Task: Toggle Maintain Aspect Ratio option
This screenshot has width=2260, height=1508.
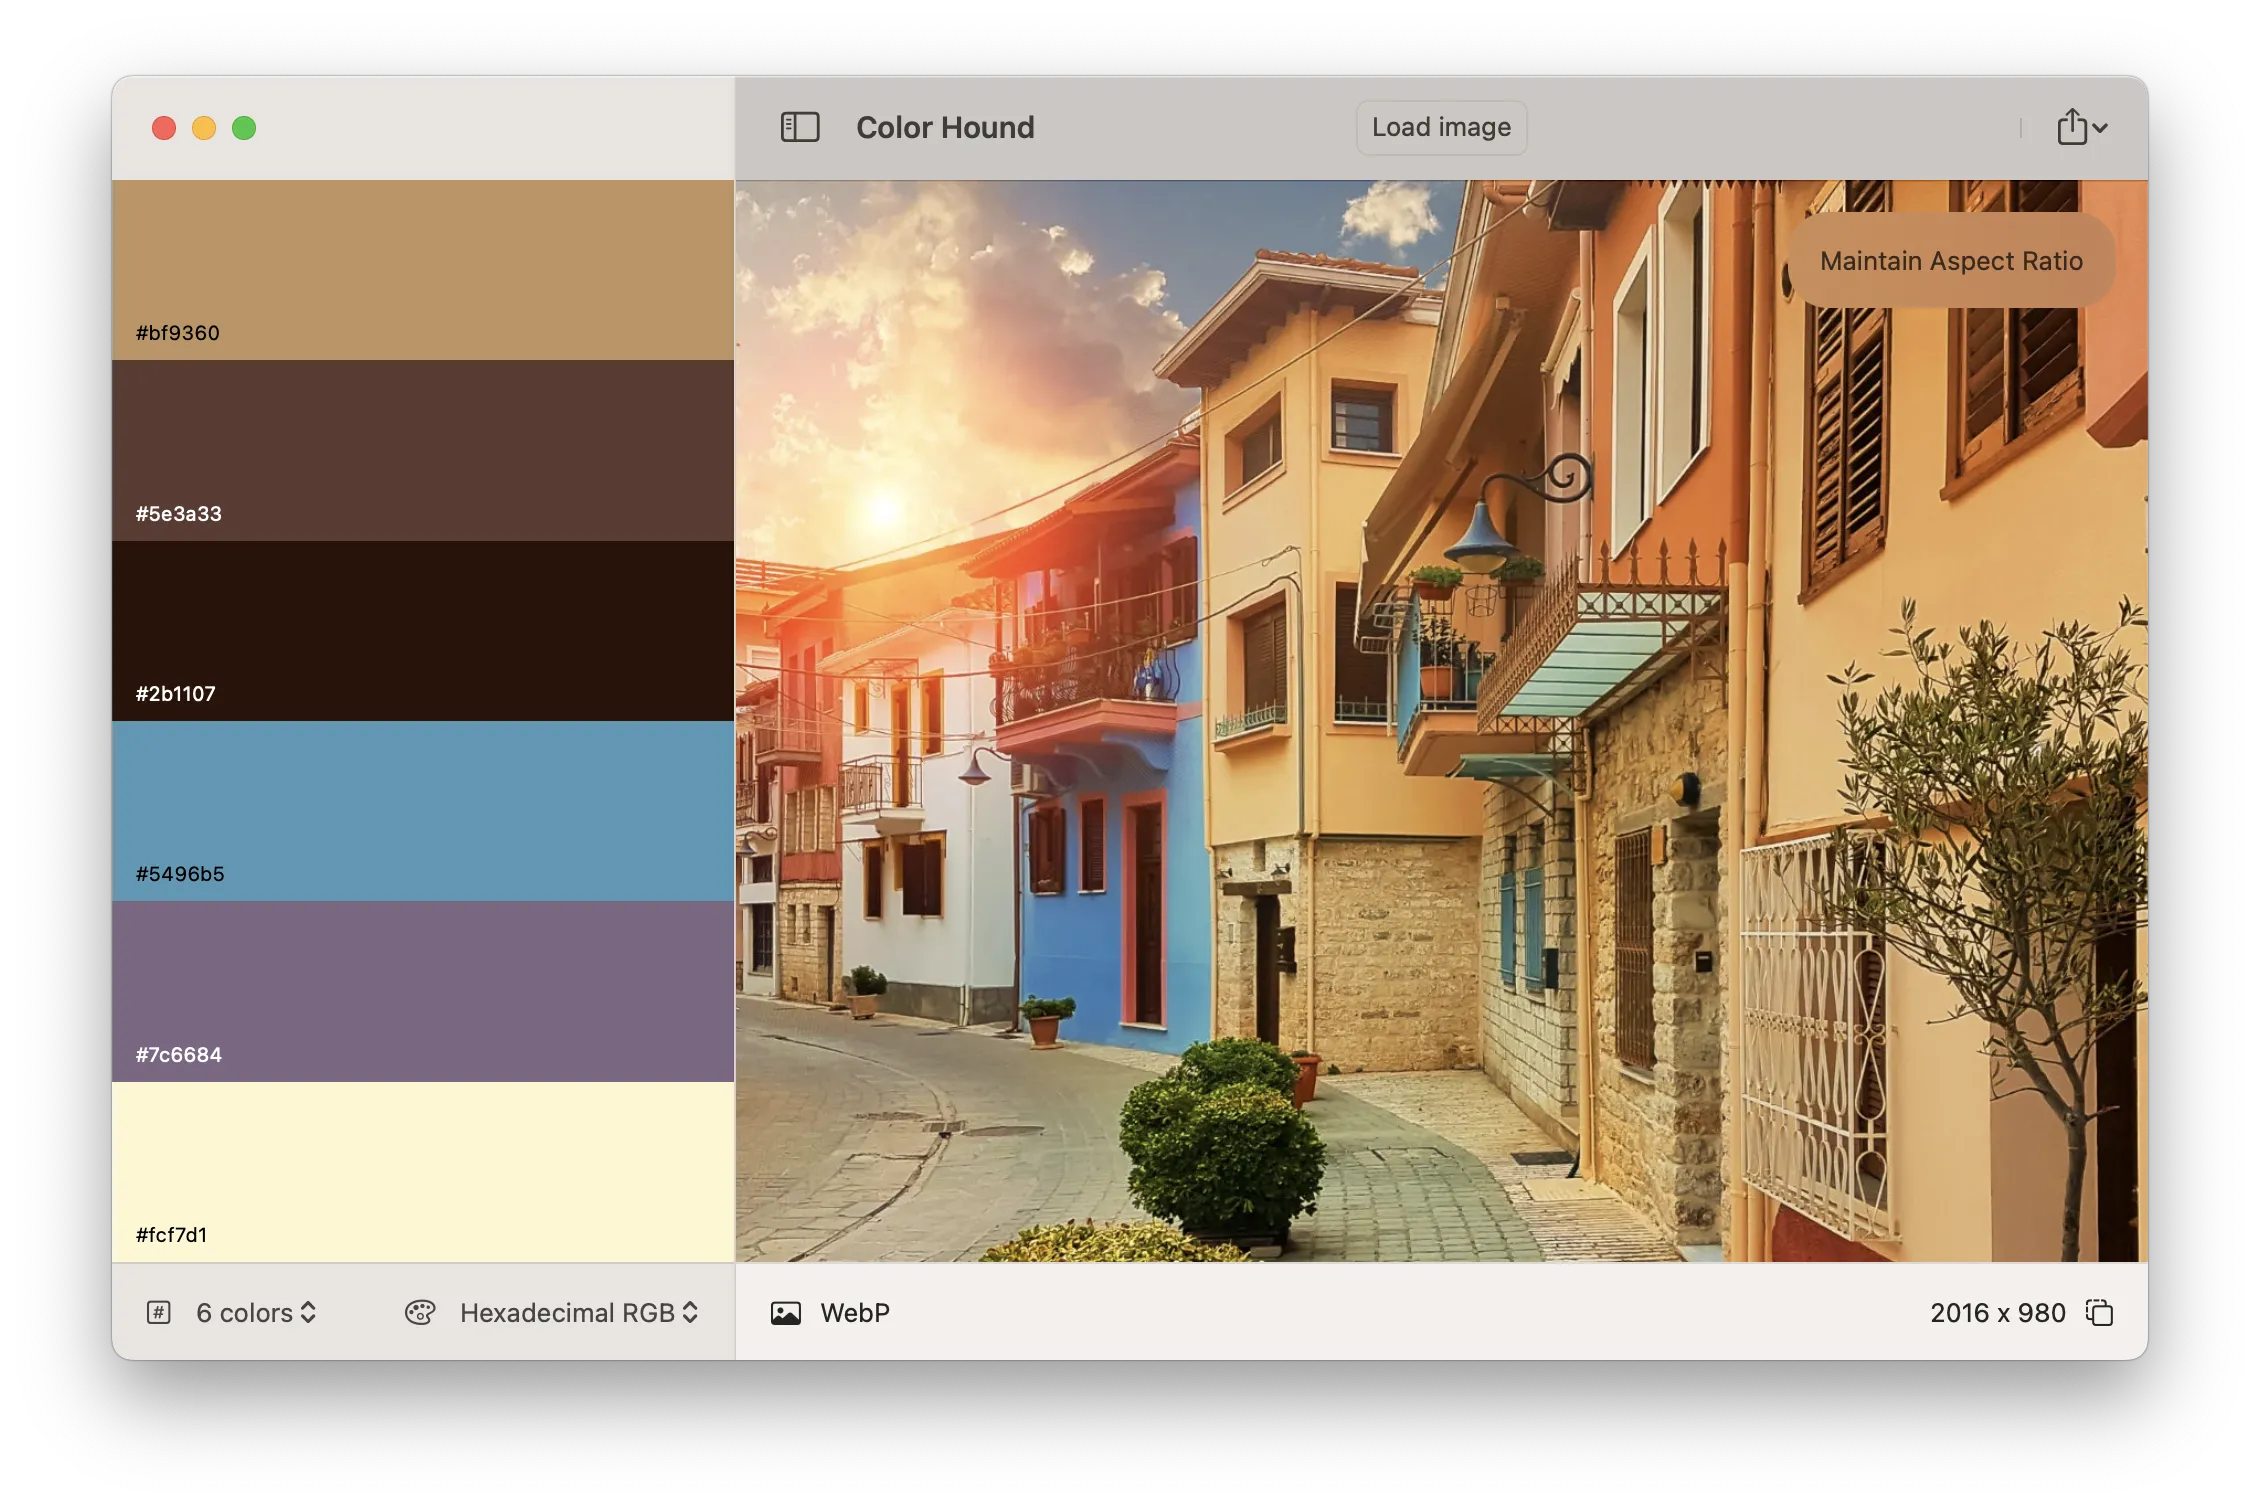Action: point(1950,261)
